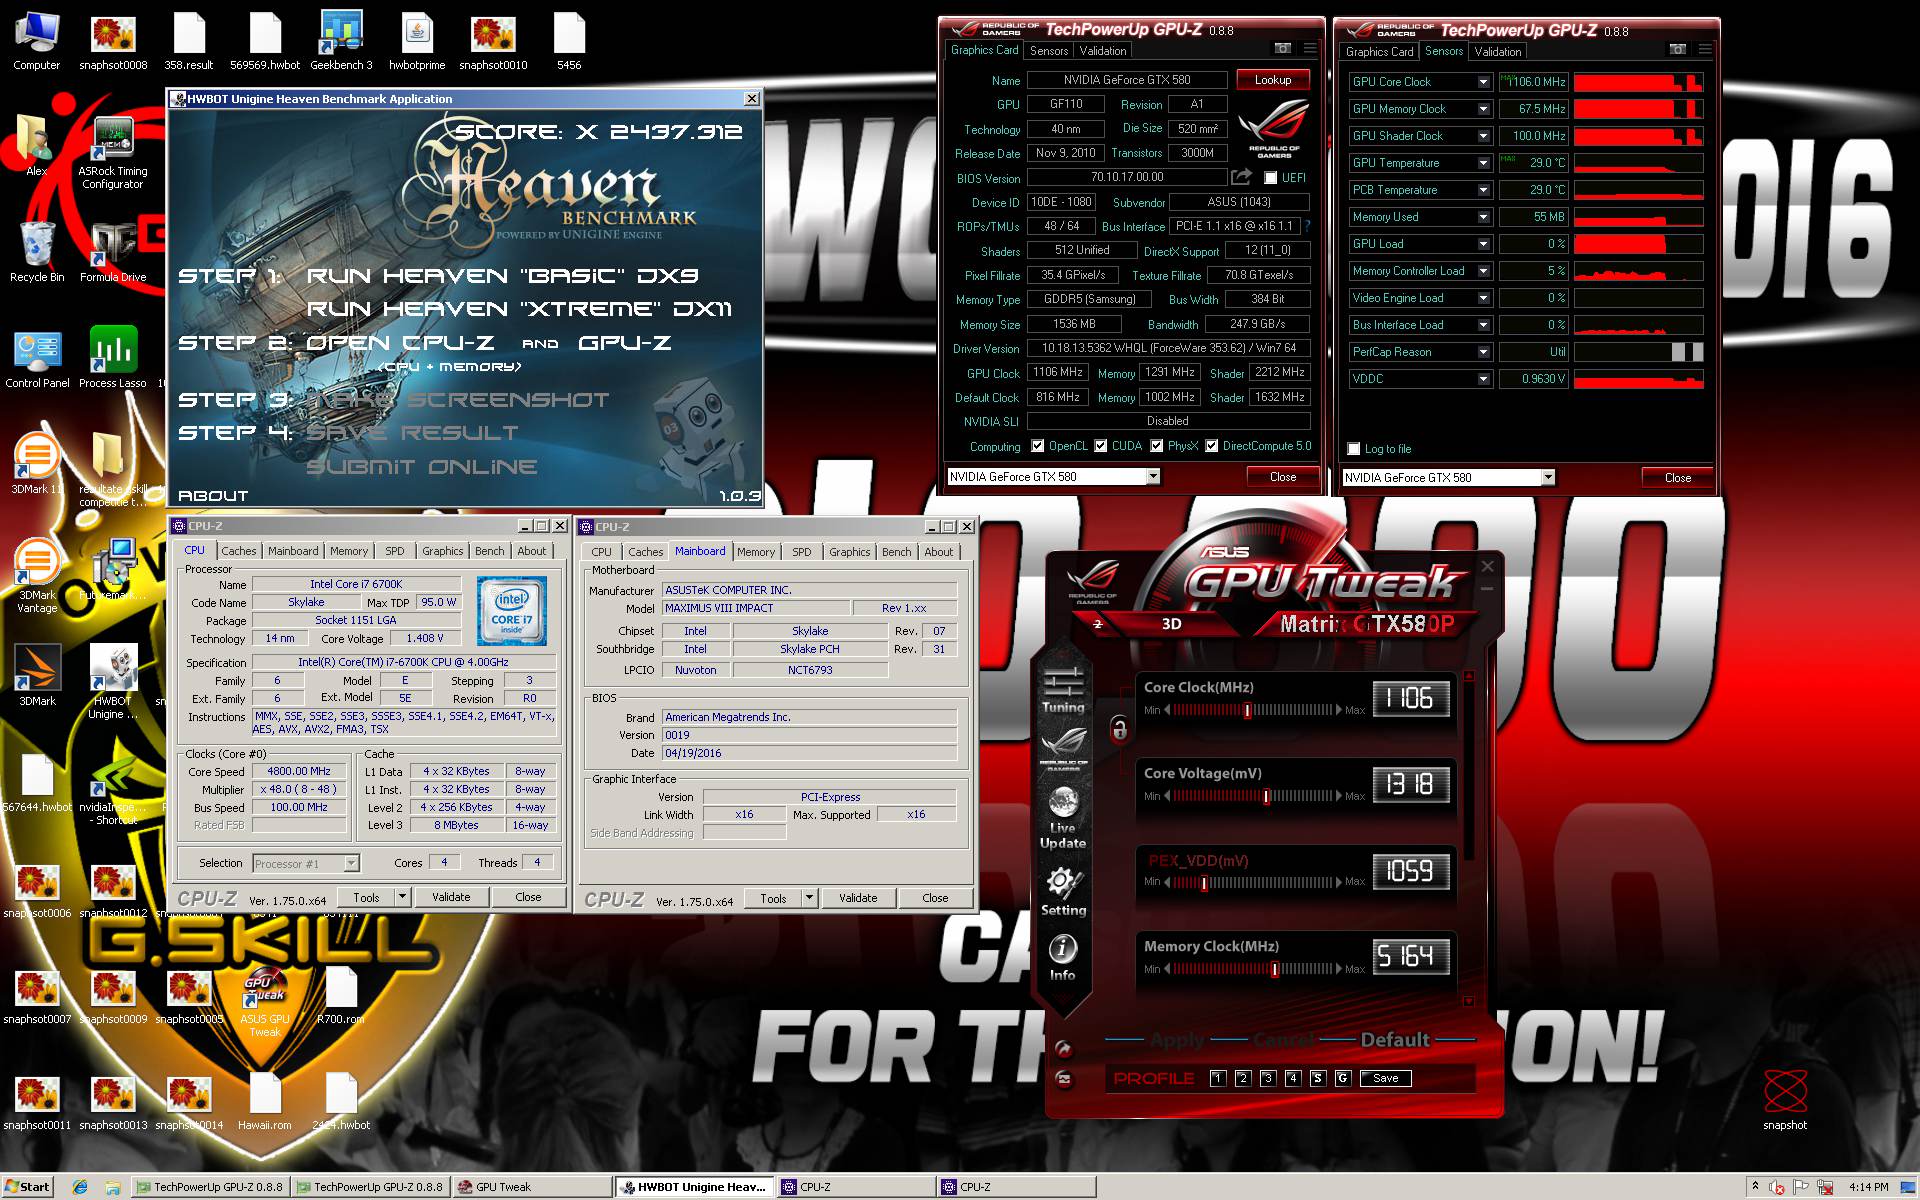The image size is (1920, 1200).
Task: Toggle the CUDA checkbox in GPU-Z
Action: coord(1101,446)
